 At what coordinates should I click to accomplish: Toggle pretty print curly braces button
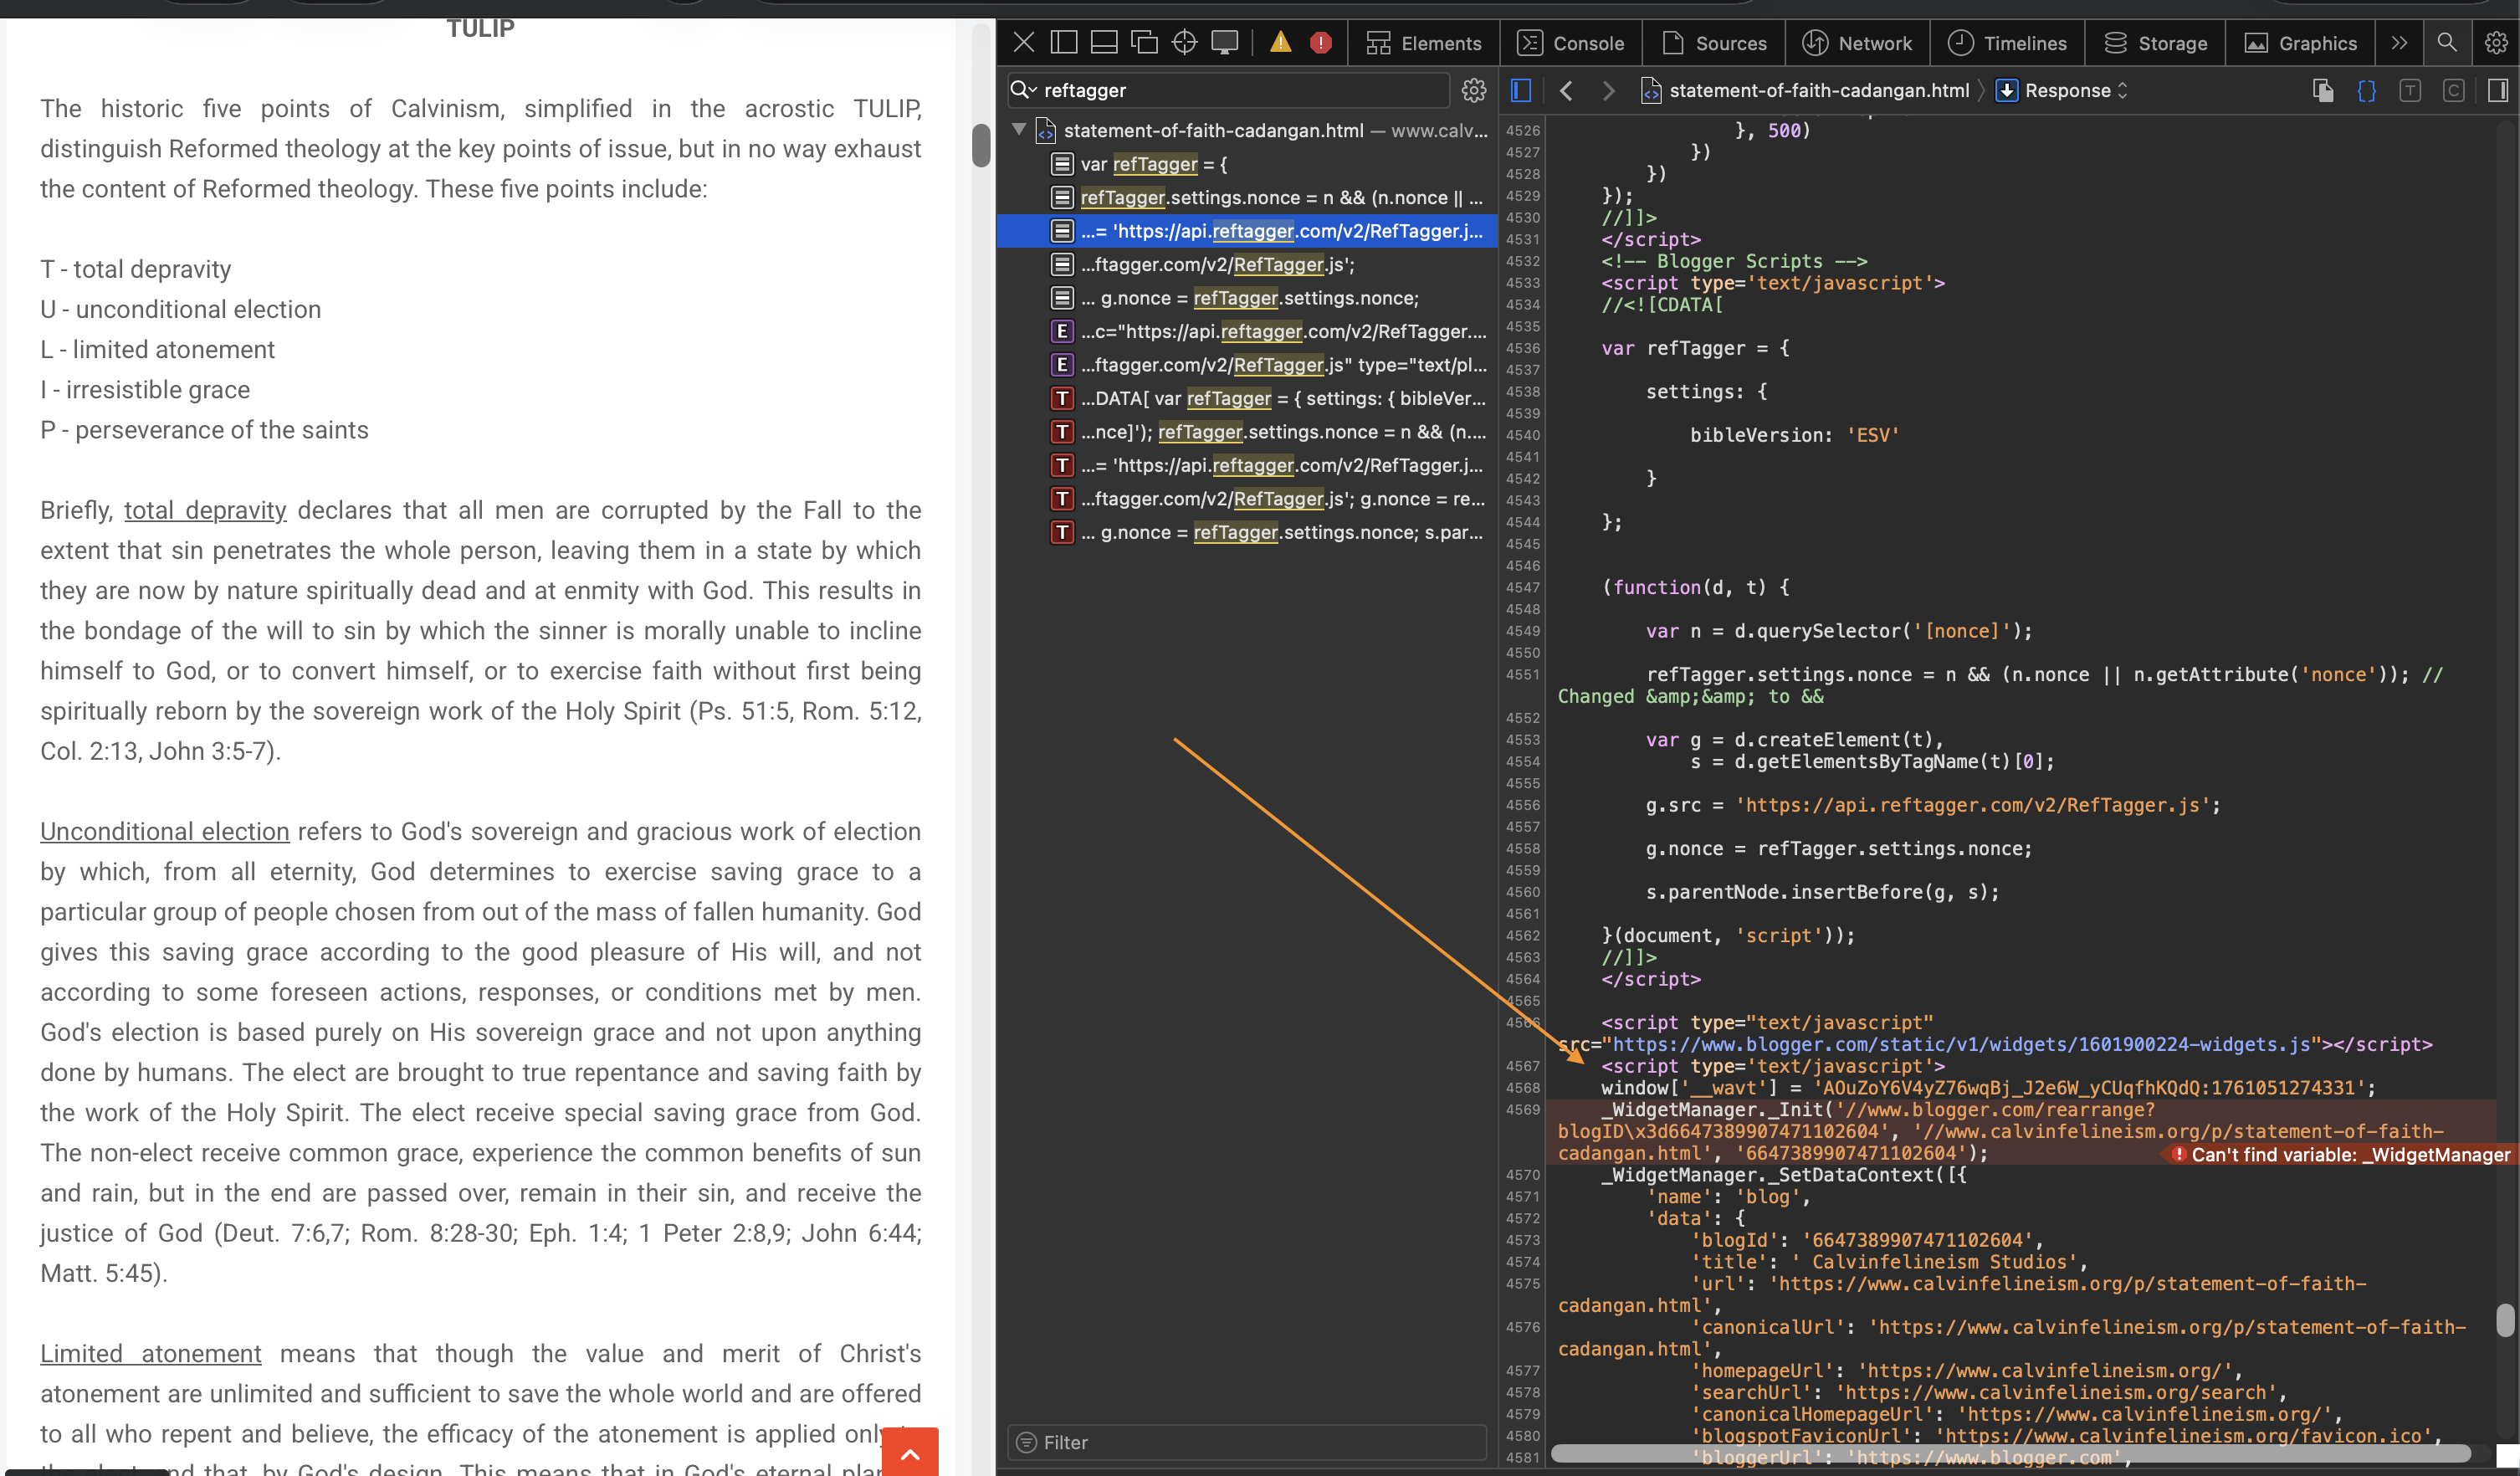point(2366,90)
